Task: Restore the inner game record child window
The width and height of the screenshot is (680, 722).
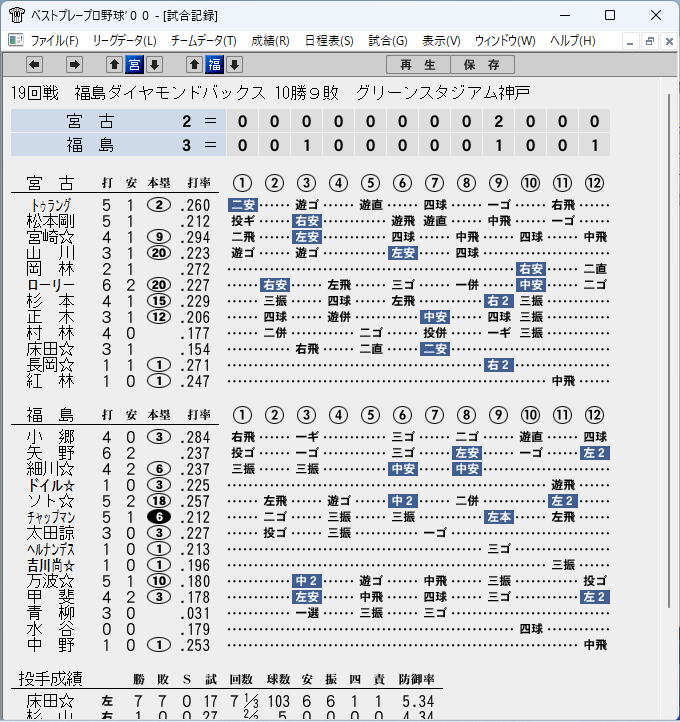Action: coord(650,41)
